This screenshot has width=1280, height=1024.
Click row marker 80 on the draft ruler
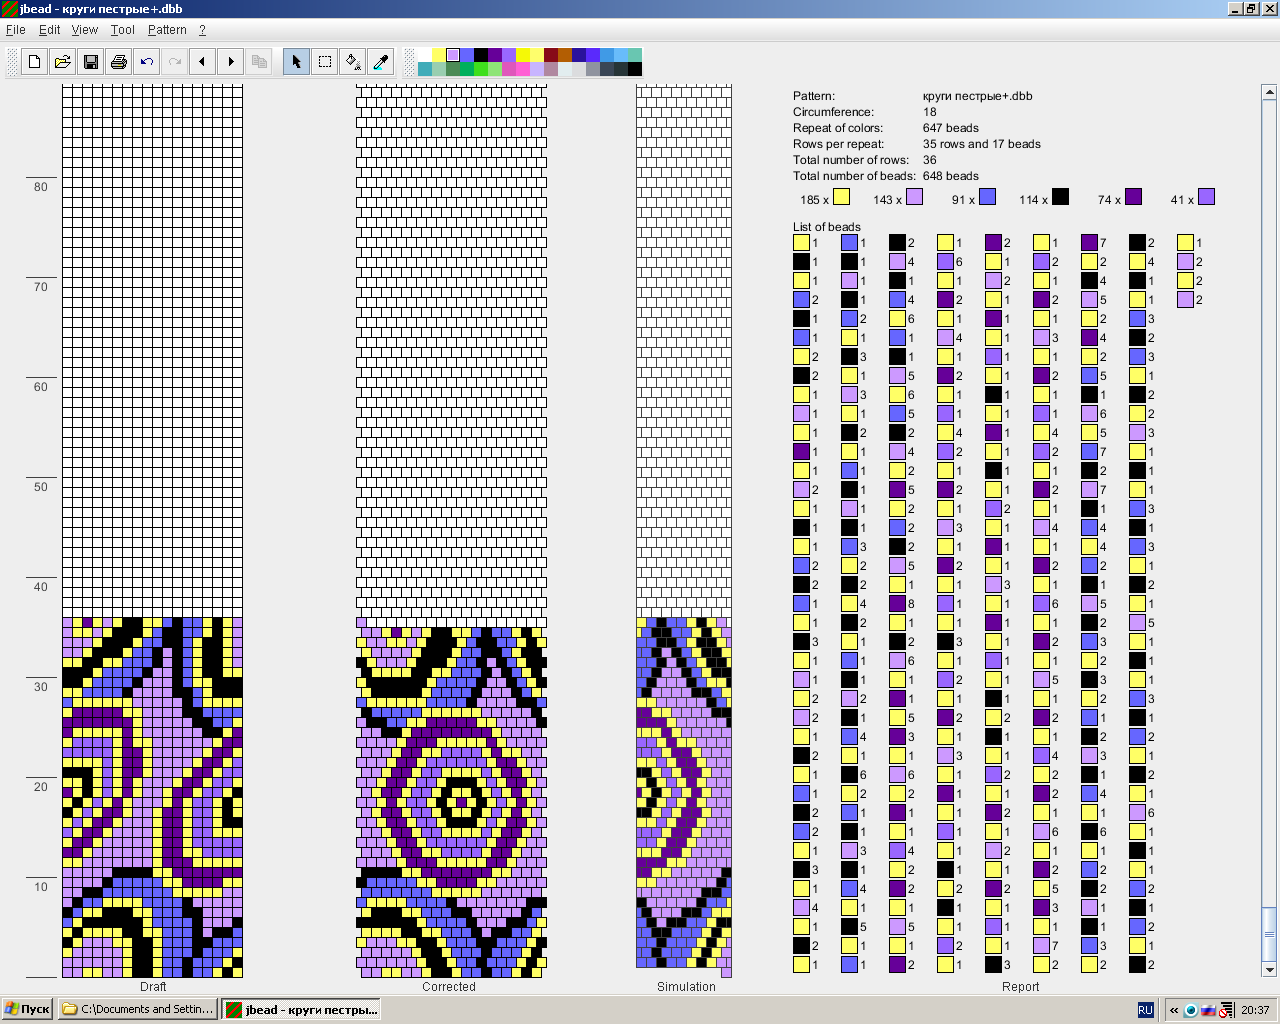[x=40, y=187]
